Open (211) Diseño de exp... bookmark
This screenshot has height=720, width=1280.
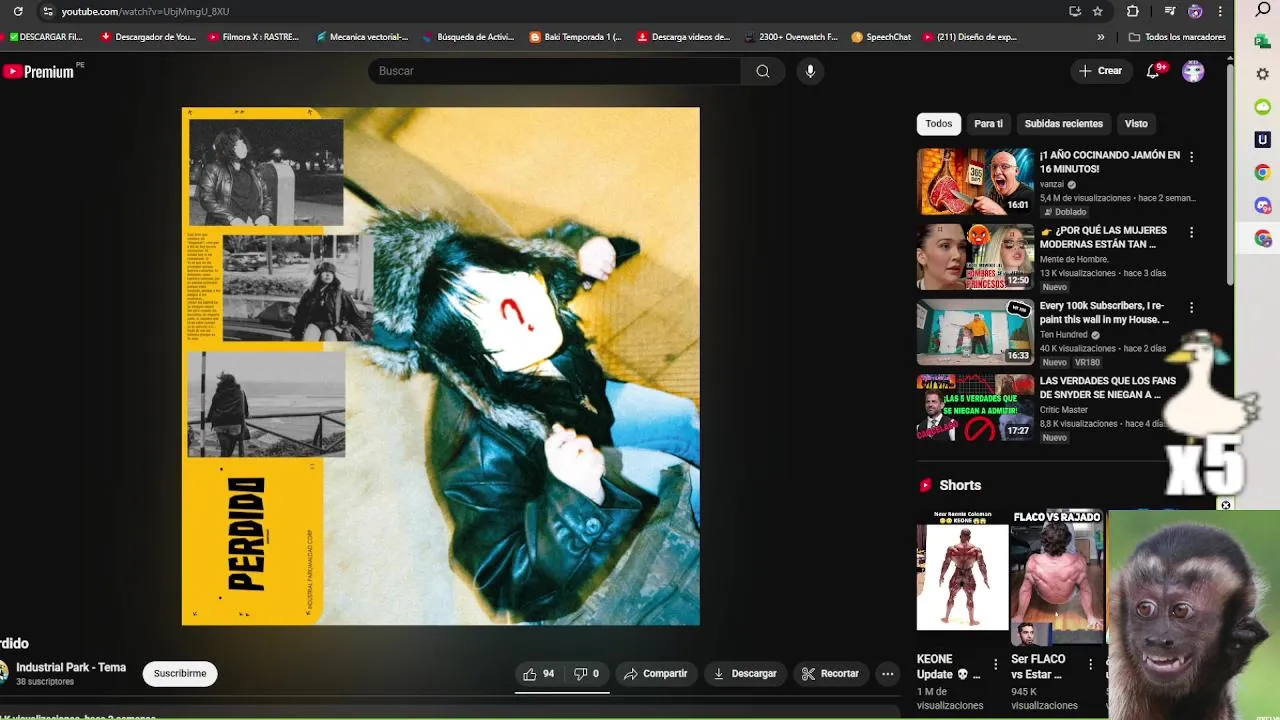point(970,37)
